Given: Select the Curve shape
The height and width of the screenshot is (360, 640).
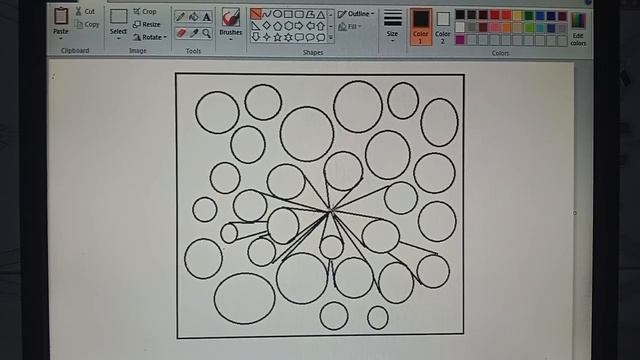Looking at the screenshot, I should click(267, 14).
